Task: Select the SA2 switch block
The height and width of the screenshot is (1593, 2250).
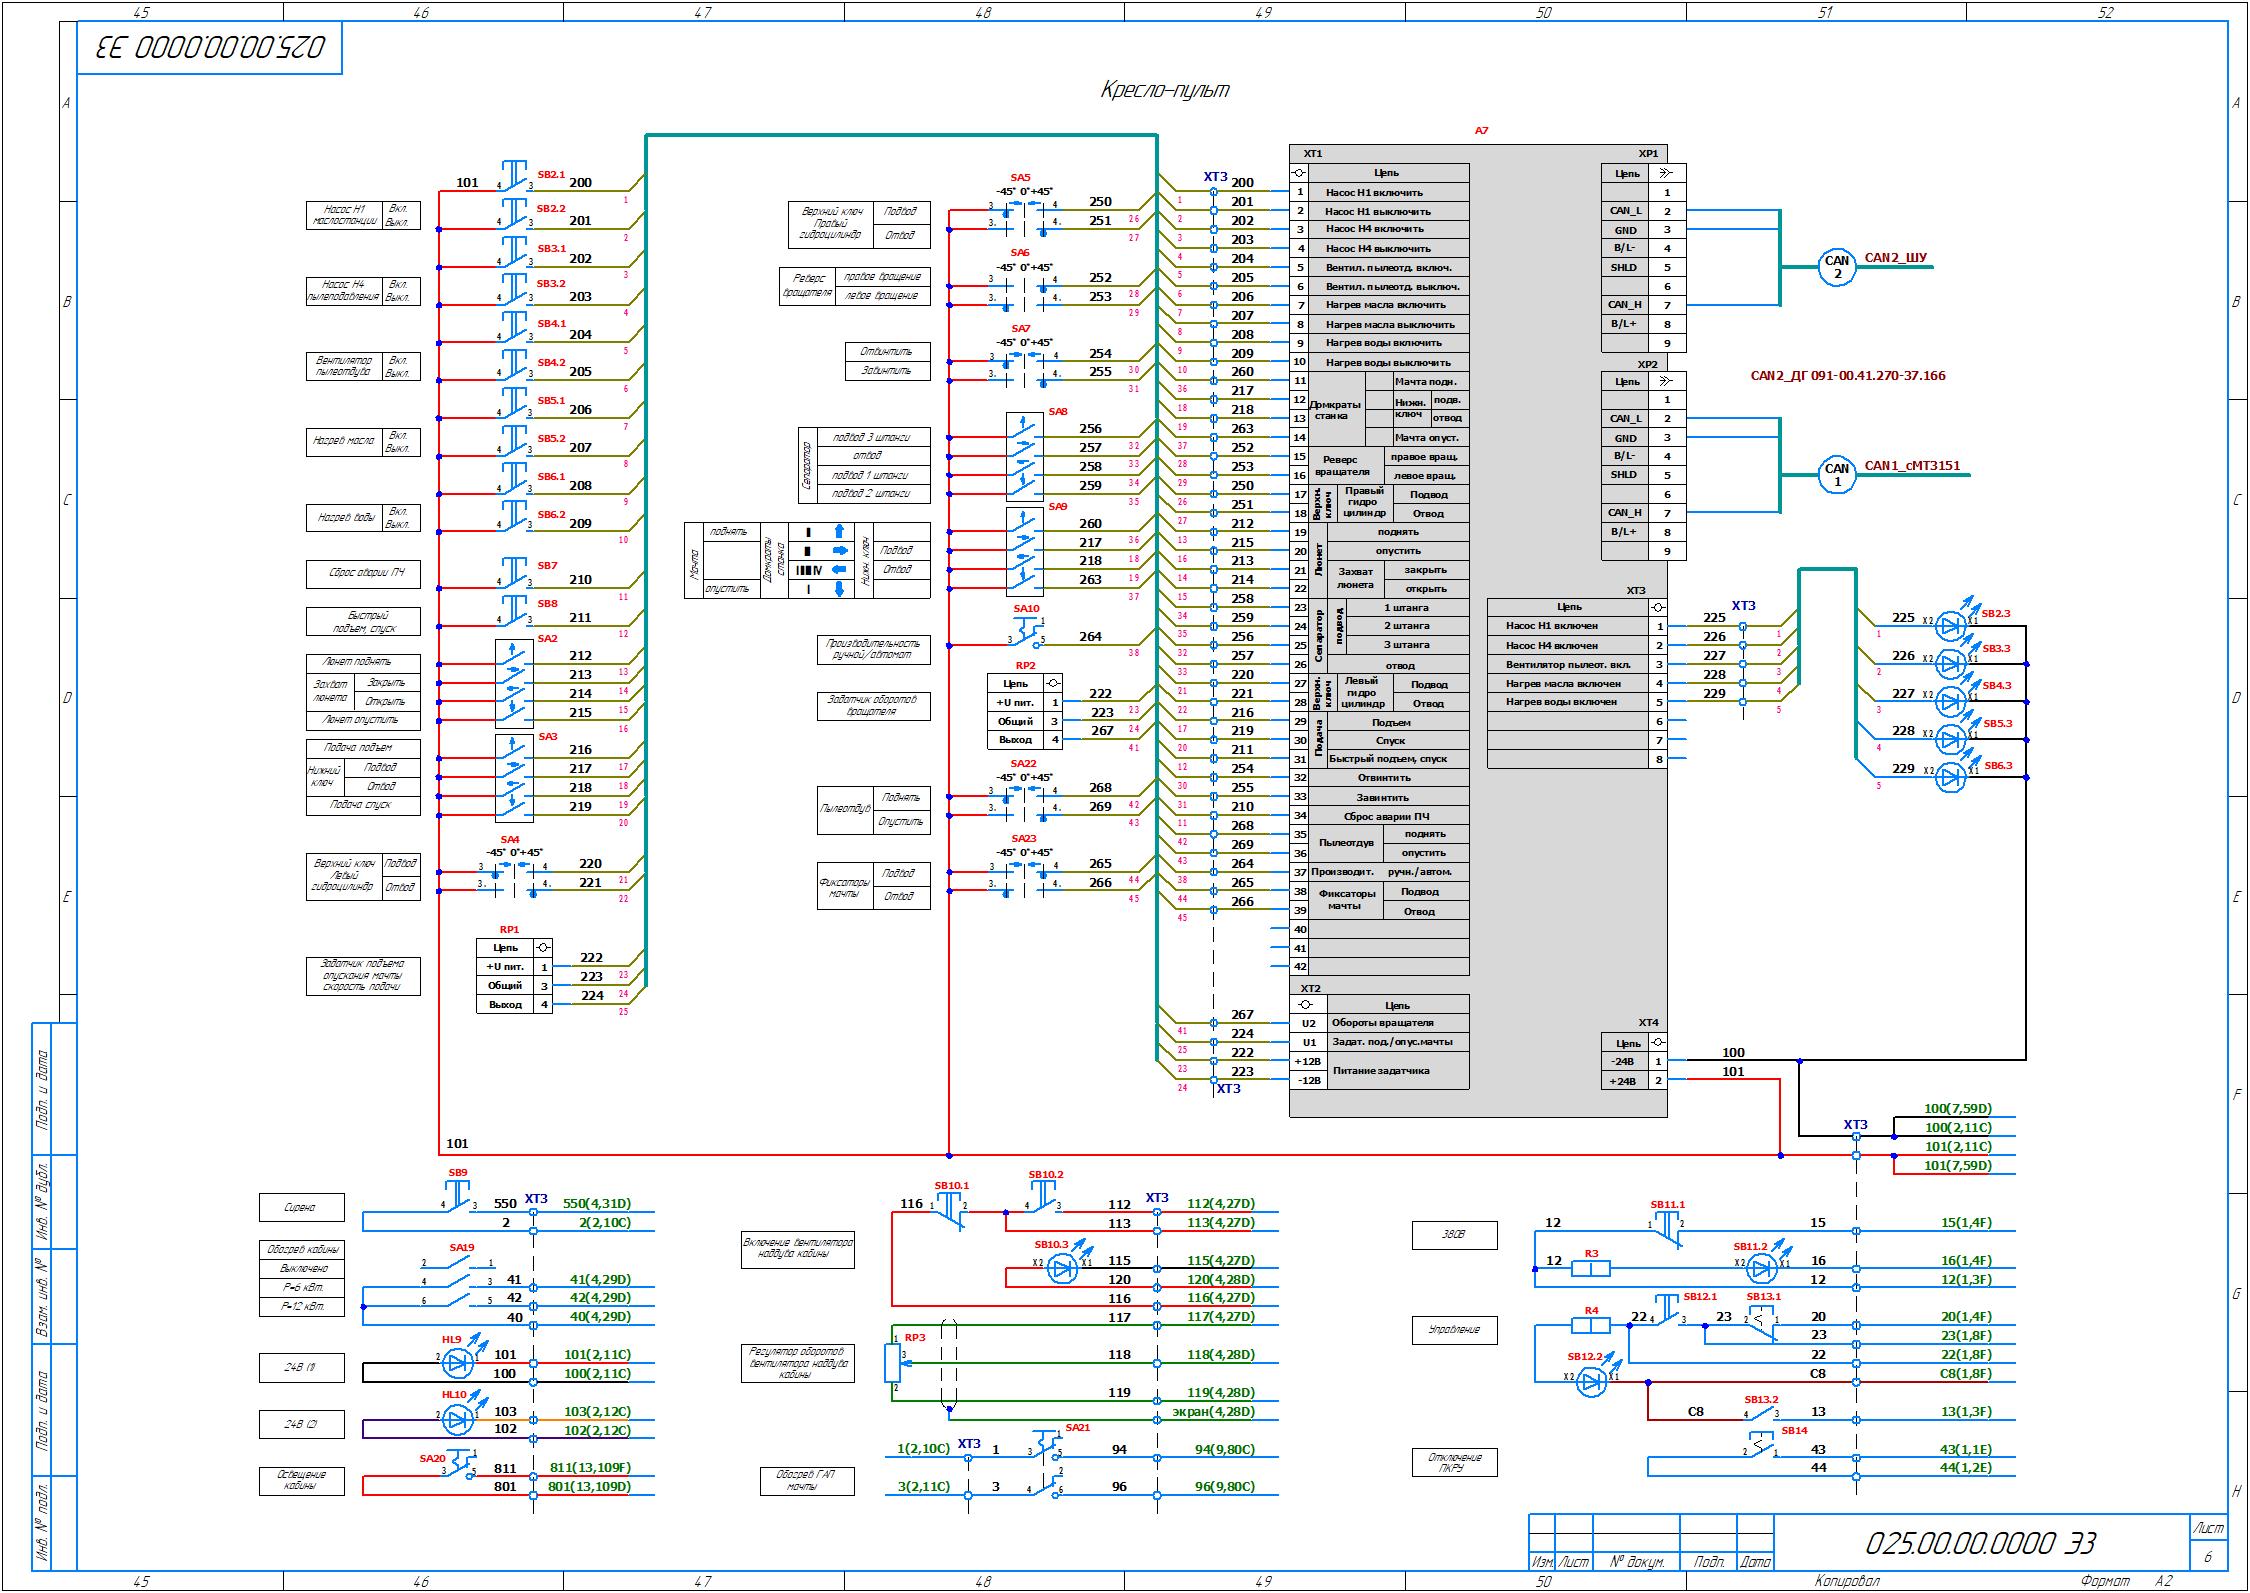Action: click(514, 684)
